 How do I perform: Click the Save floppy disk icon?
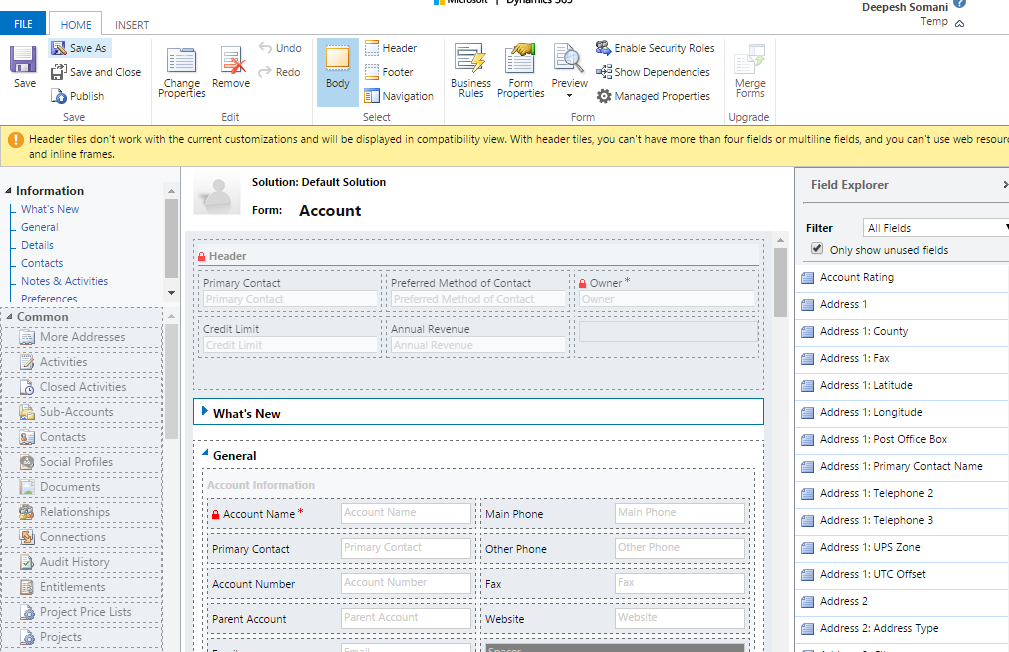(24, 61)
